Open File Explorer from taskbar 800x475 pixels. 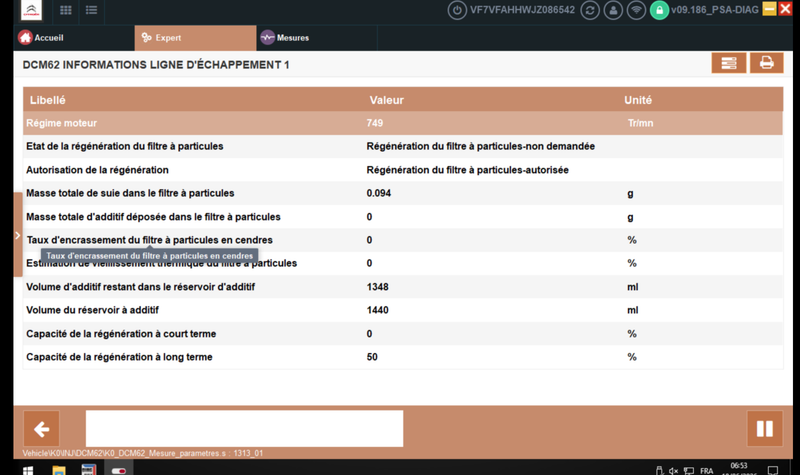(59, 470)
